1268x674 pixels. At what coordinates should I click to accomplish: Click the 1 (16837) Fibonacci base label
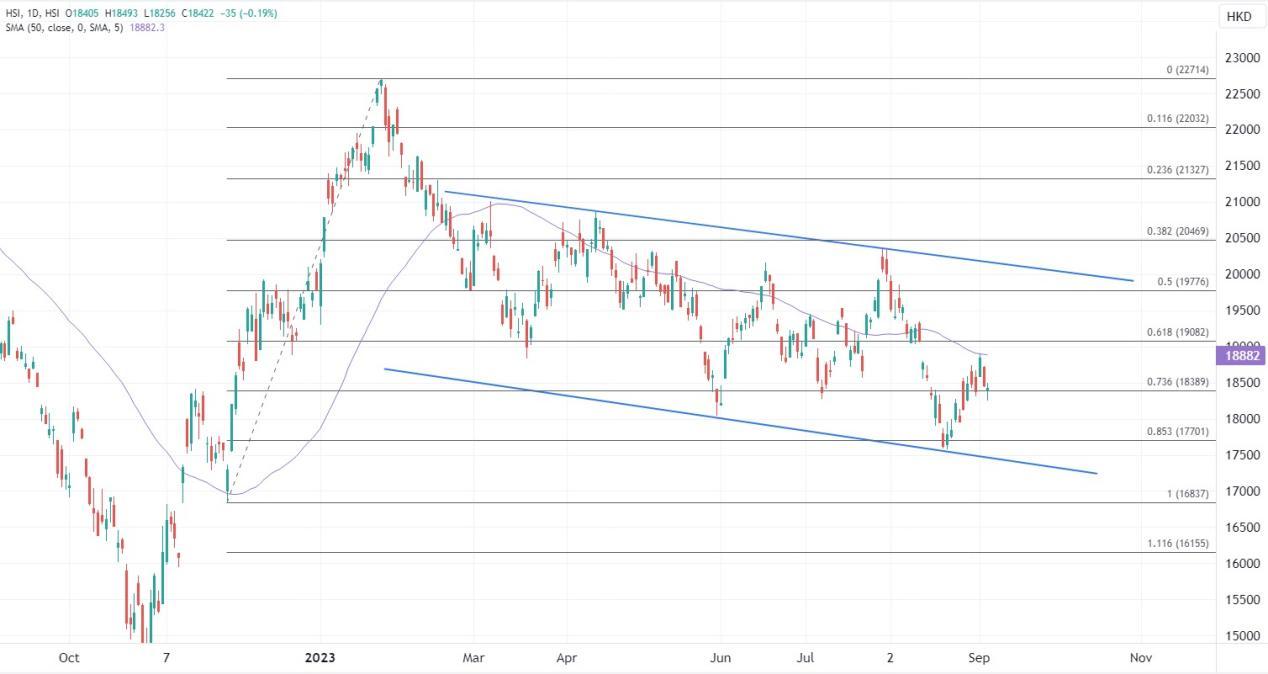[1188, 493]
